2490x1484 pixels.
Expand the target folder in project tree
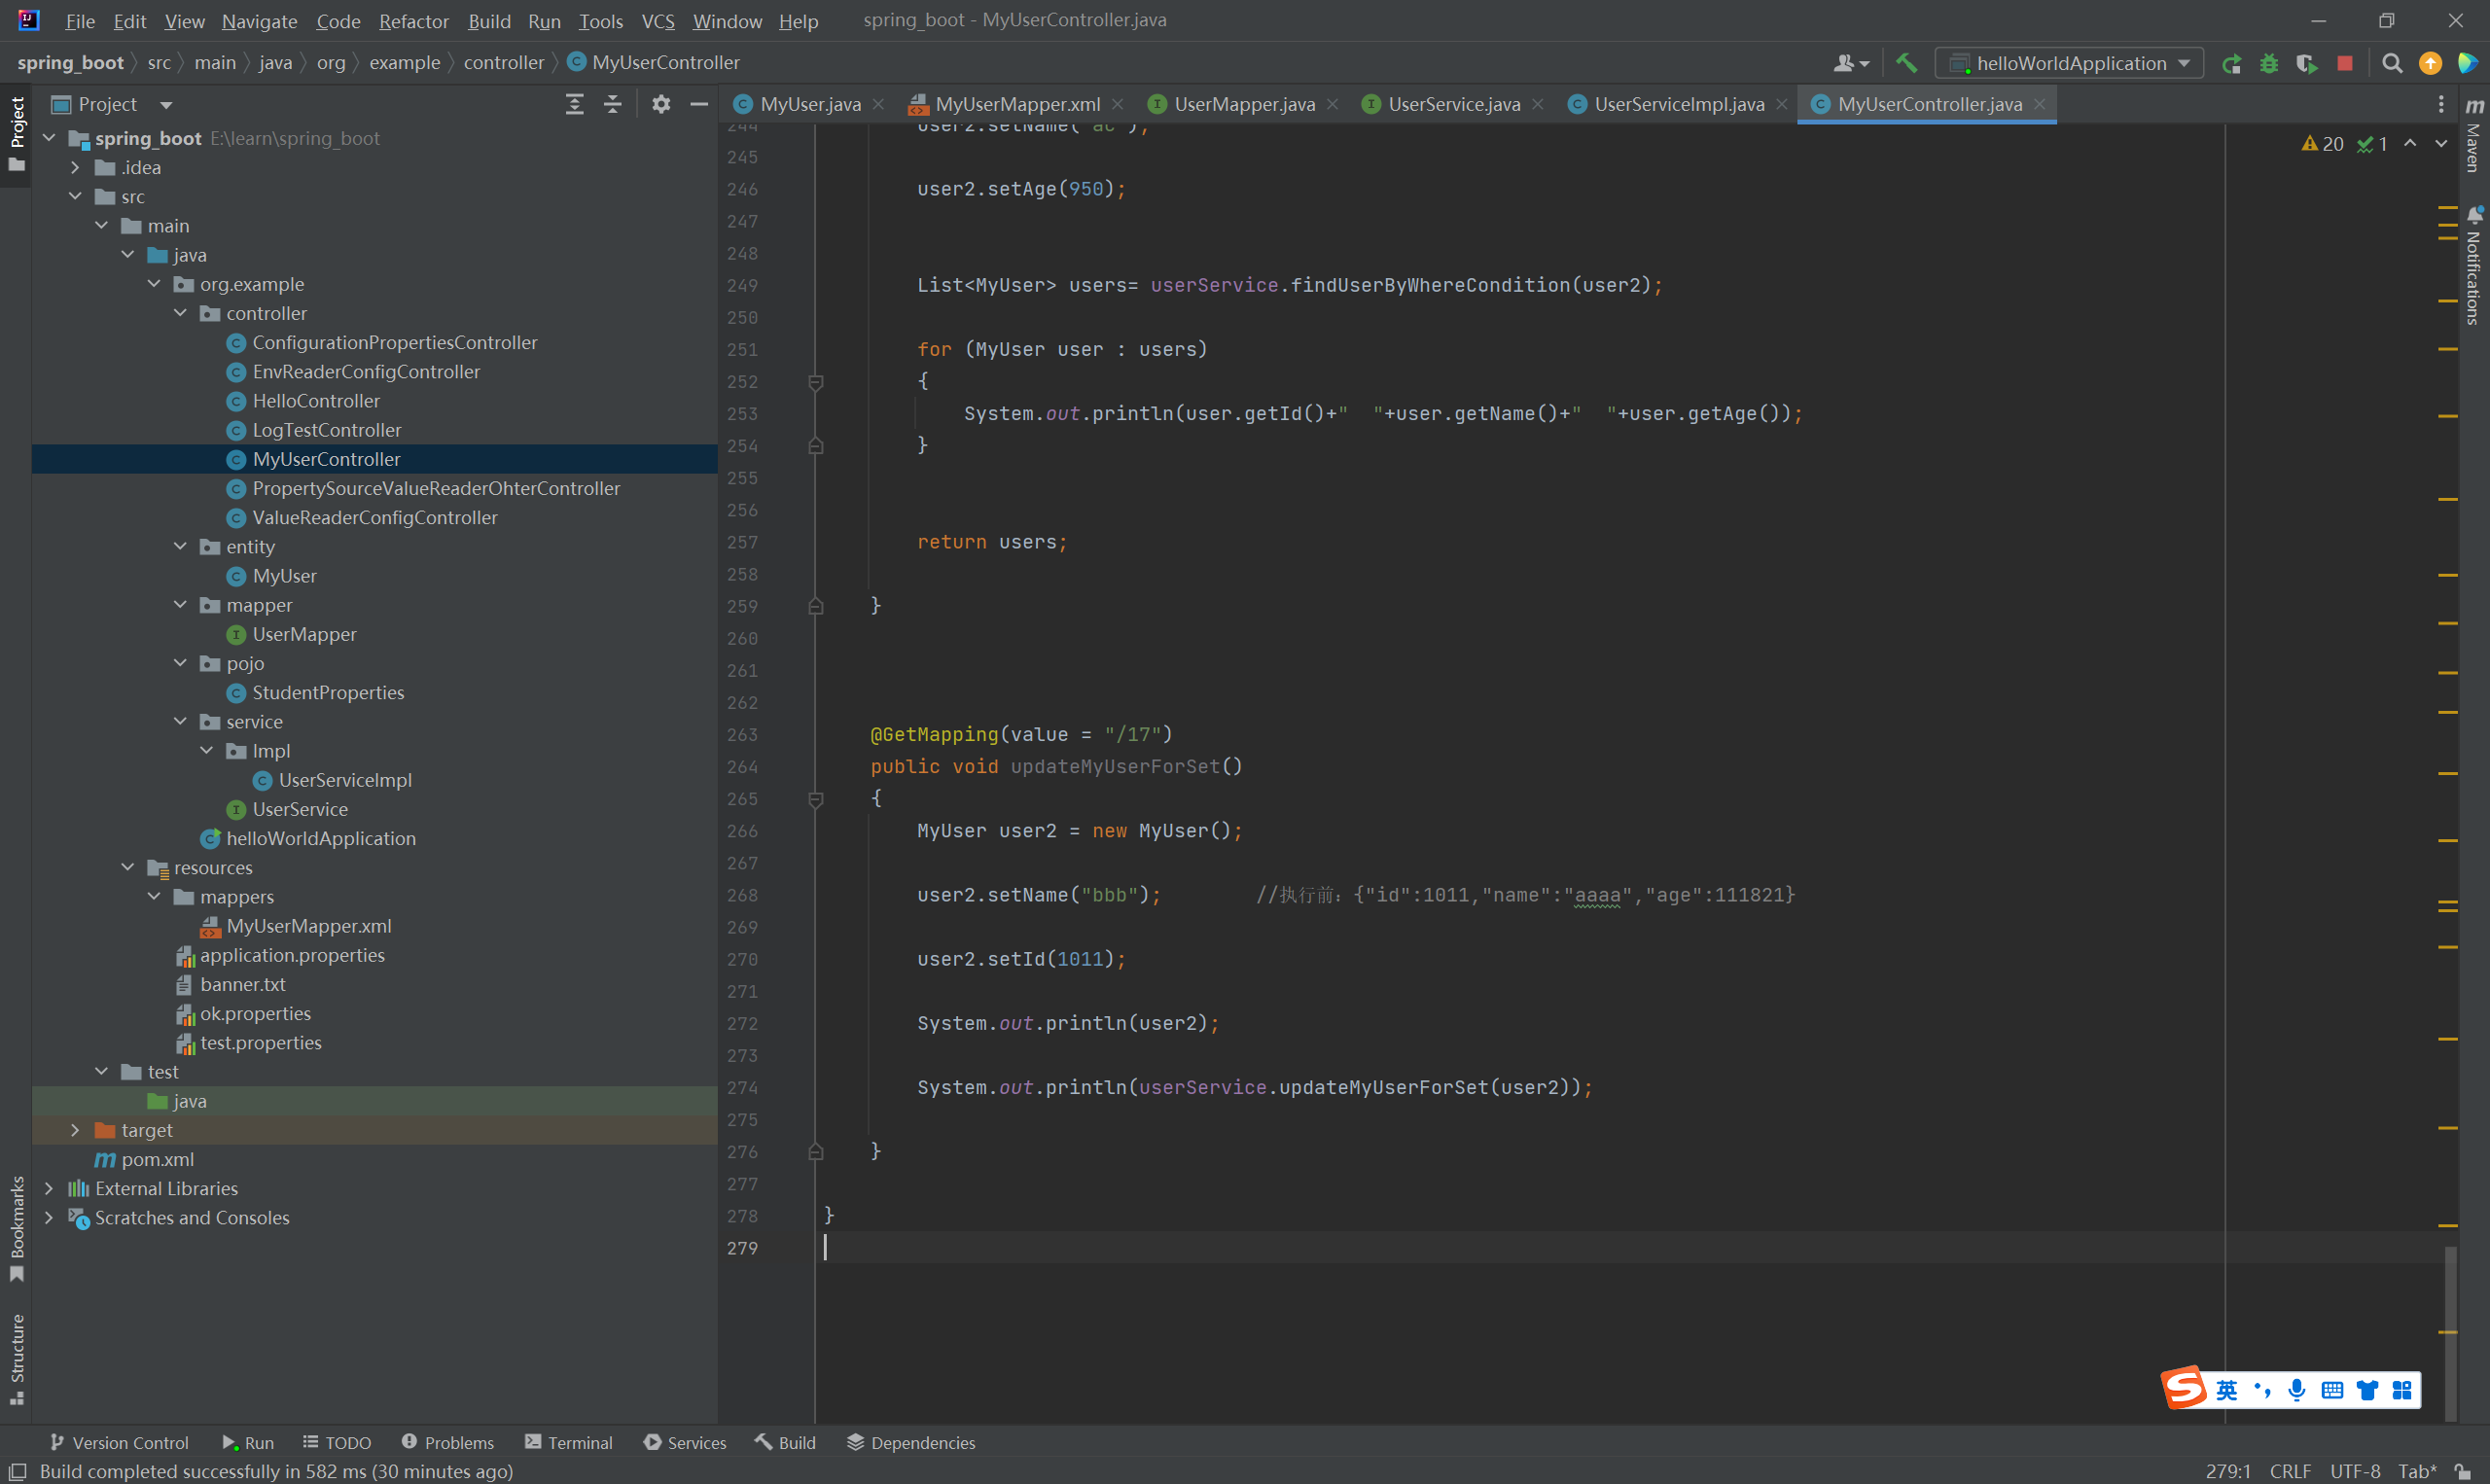[75, 1130]
